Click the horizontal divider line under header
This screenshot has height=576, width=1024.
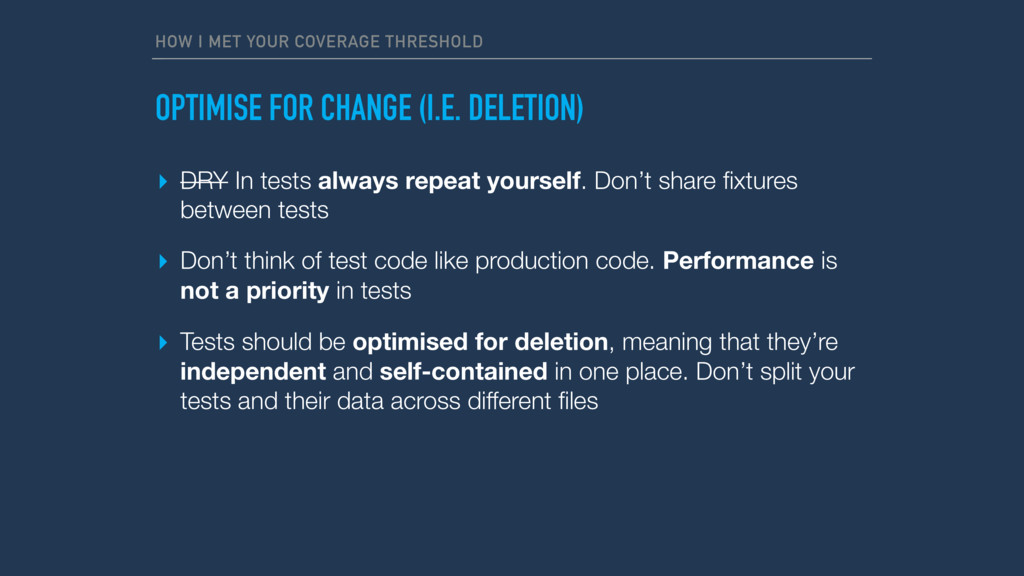[x=512, y=59]
